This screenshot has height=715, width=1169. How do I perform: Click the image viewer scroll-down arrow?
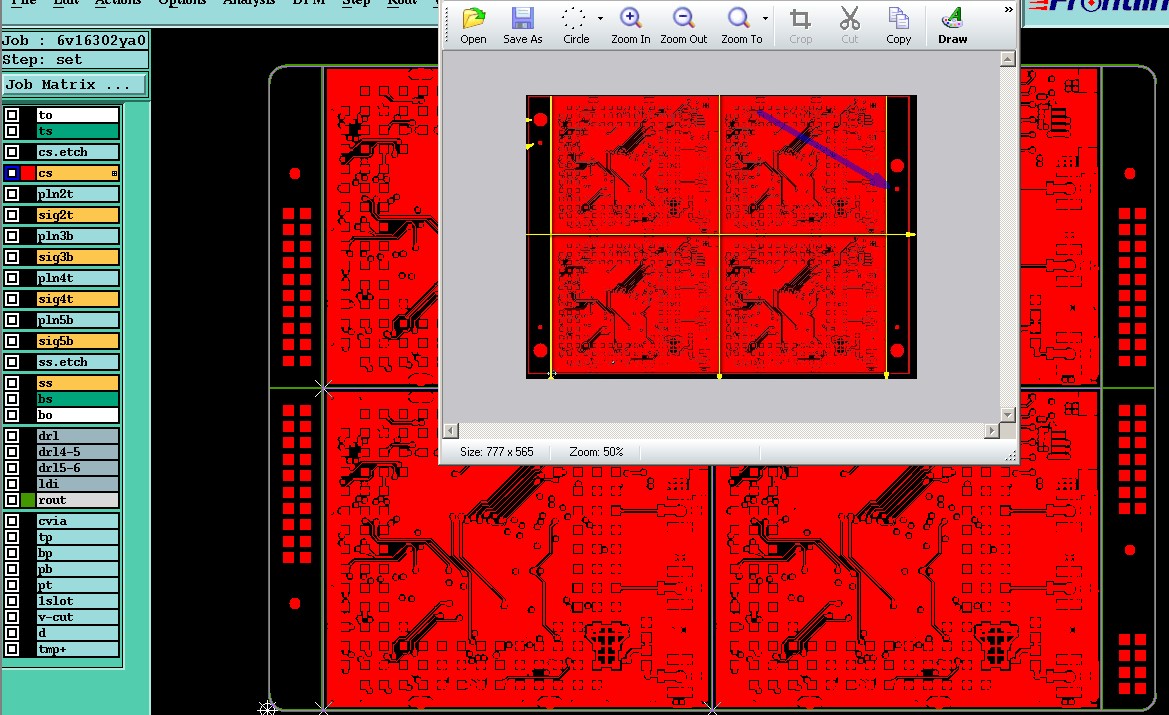click(x=1007, y=414)
